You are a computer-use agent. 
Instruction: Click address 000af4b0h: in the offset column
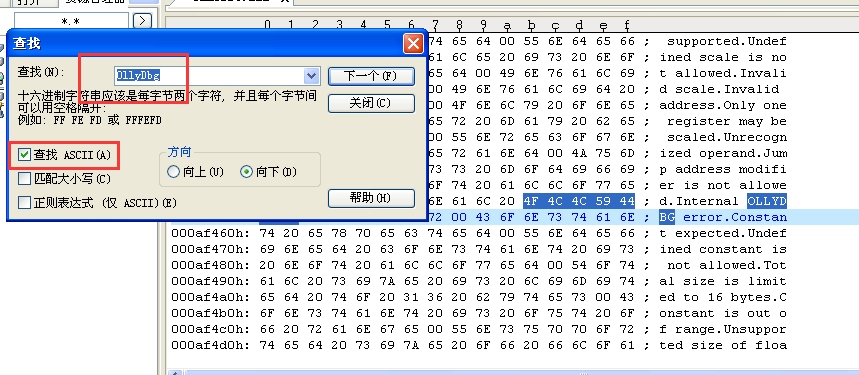coord(211,313)
